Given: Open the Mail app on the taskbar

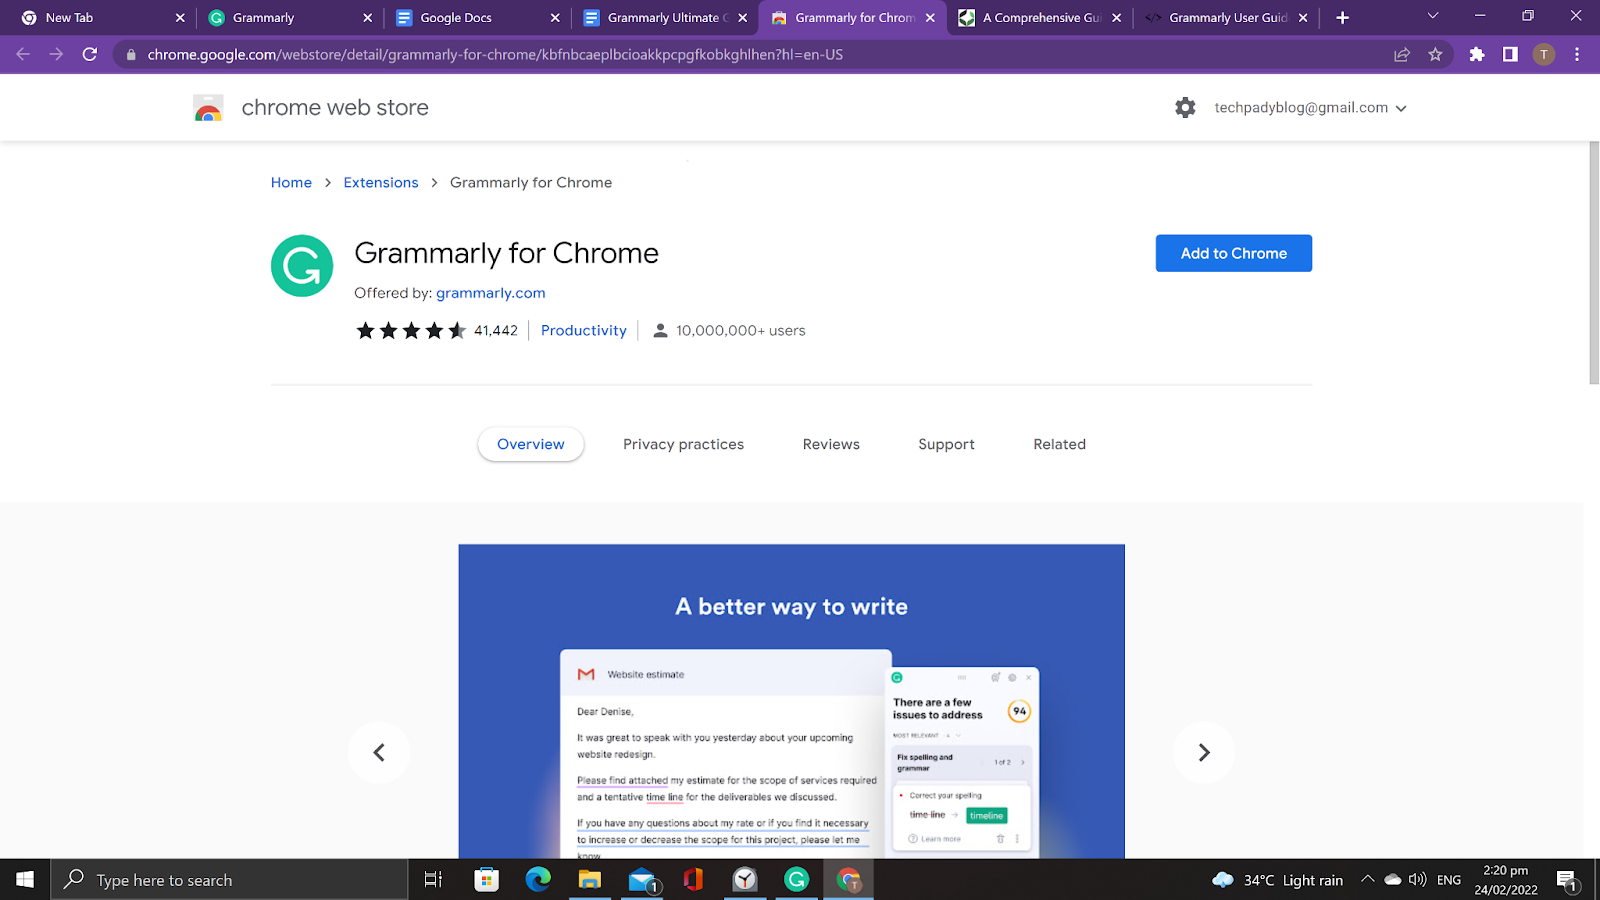Looking at the screenshot, I should (x=642, y=879).
